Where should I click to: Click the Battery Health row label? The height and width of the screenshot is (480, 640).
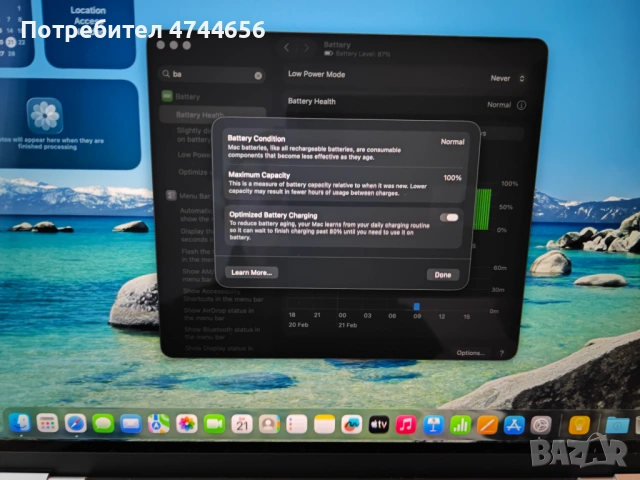(x=312, y=101)
